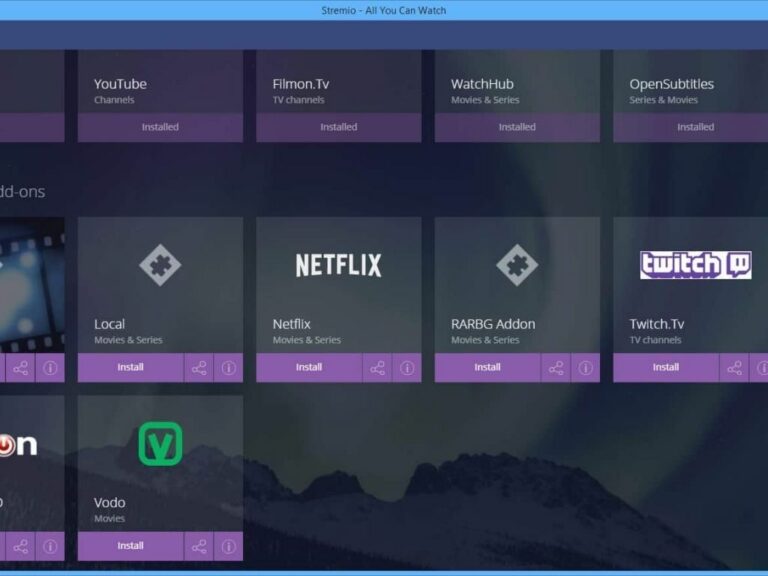Toggle Installed state of WatchHub addon
Screen dimensions: 768x576
pyautogui.click(x=517, y=127)
